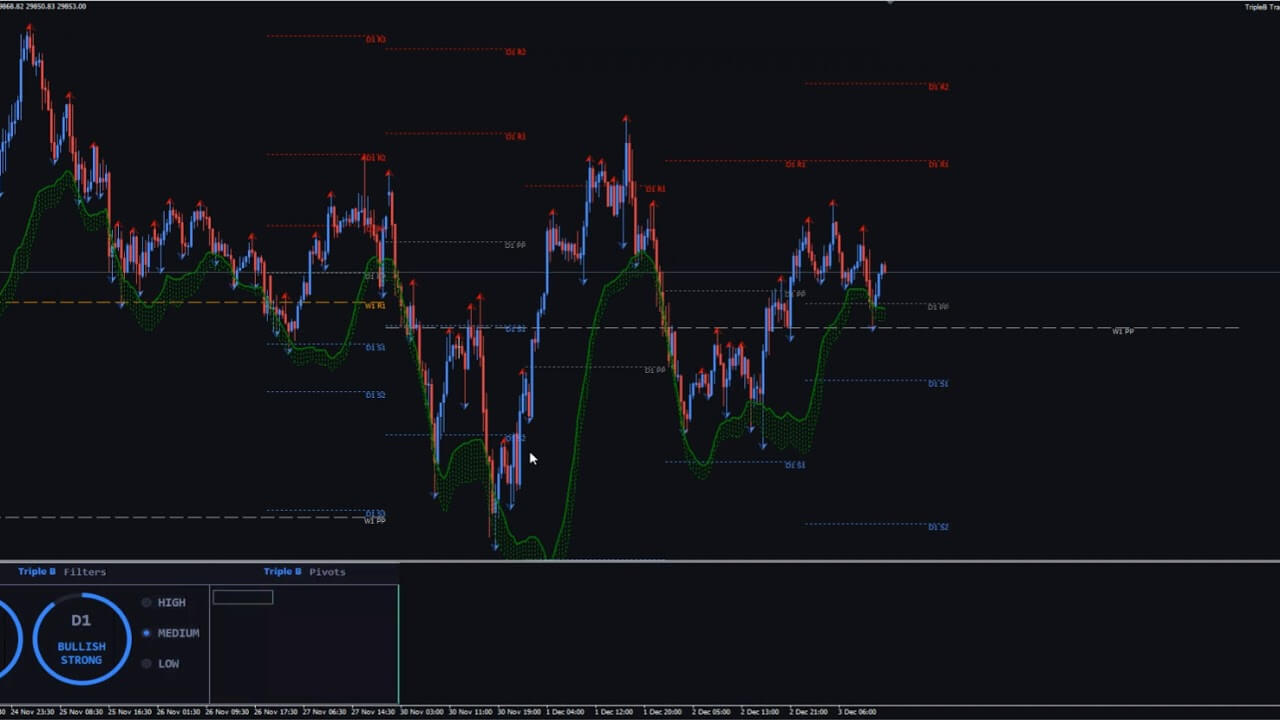Click the D1 Bullish Strong gauge
Viewport: 1280px width, 720px height.
click(x=81, y=639)
